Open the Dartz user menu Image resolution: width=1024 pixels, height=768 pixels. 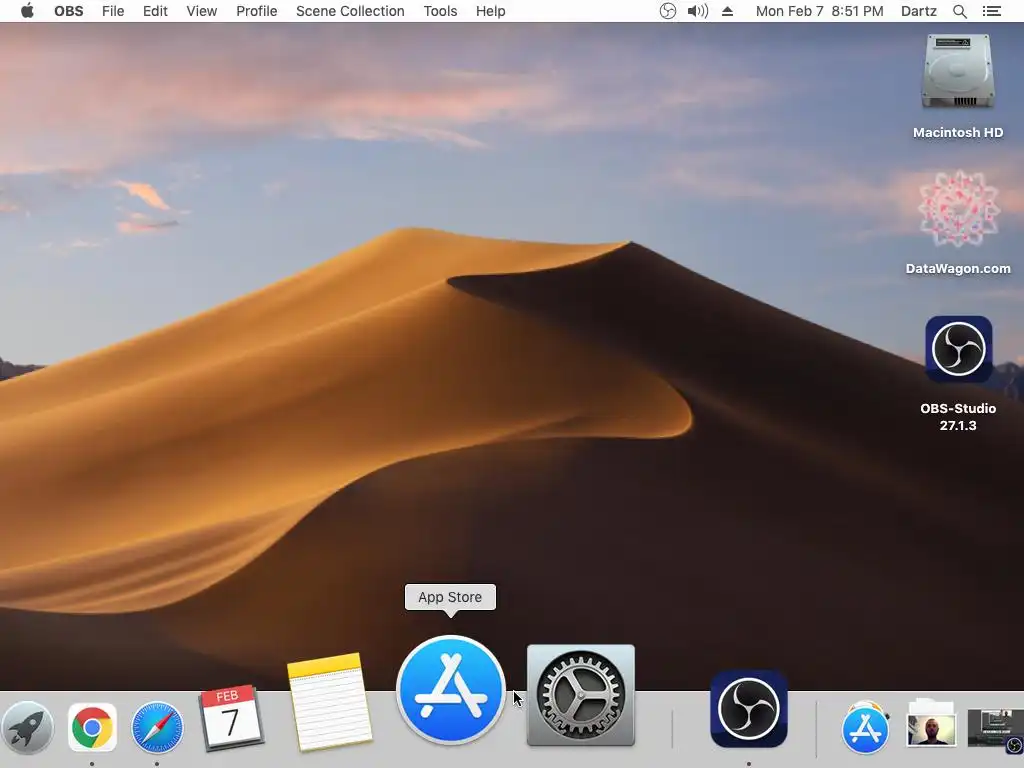point(918,11)
